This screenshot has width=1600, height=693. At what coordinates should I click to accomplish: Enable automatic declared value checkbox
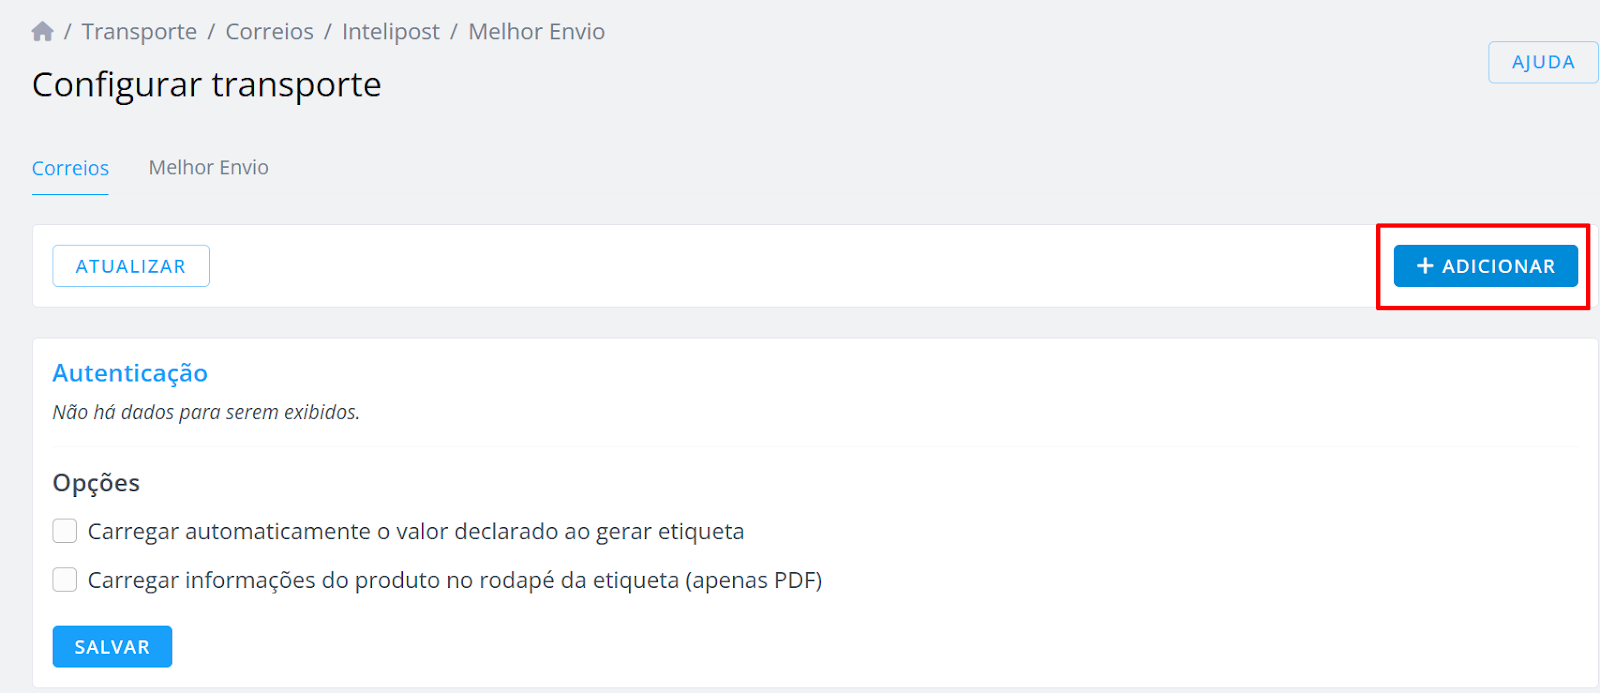tap(65, 531)
